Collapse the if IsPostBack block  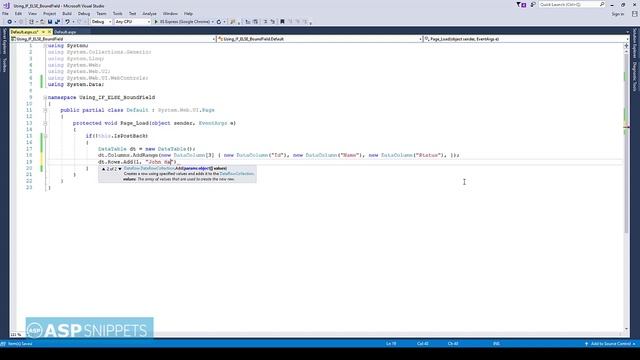(x=45, y=136)
